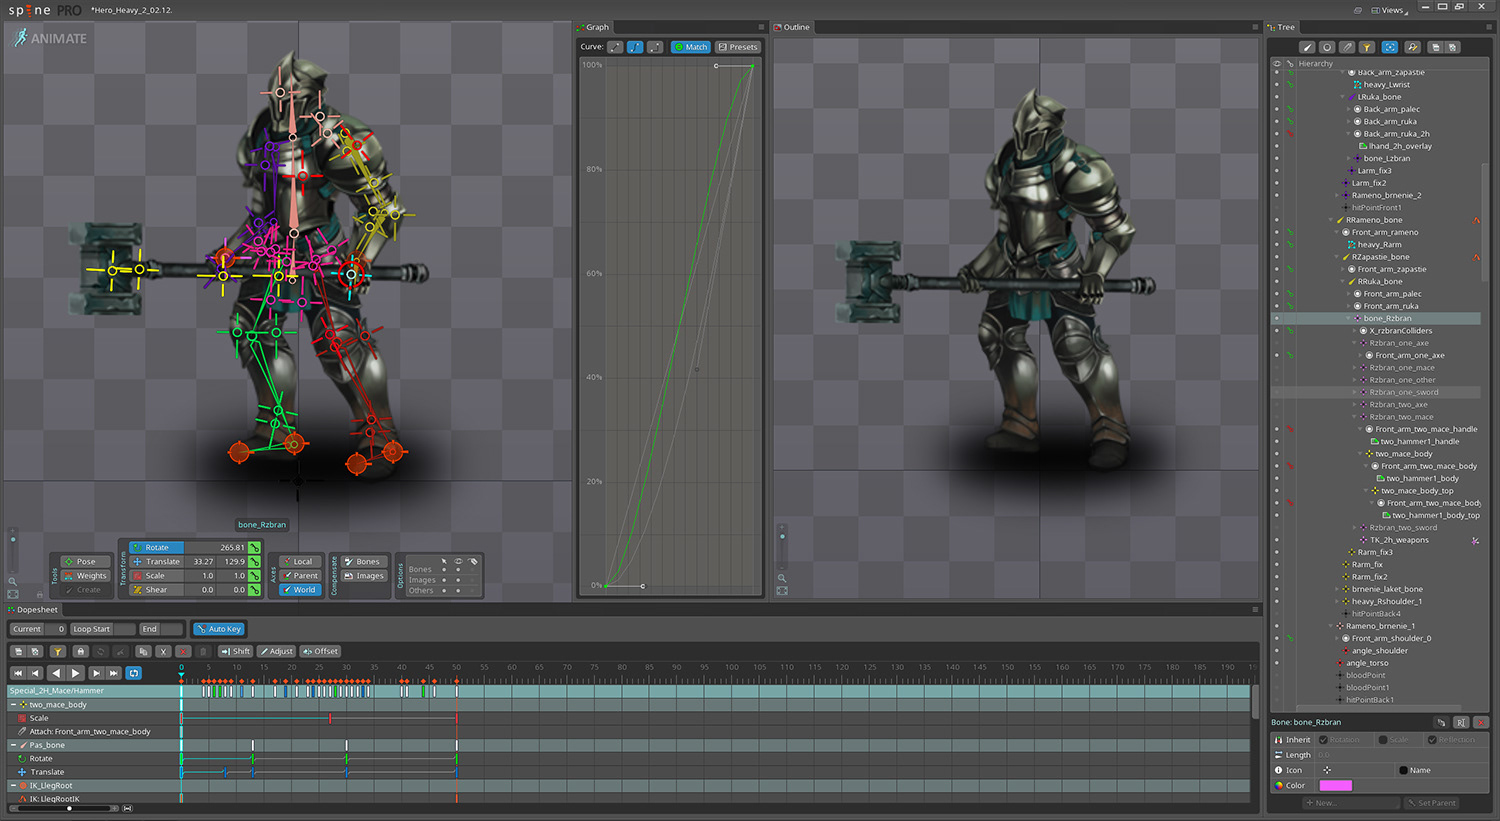Toggle the Reflection inherit checkbox
Image resolution: width=1500 pixels, height=821 pixels.
(1432, 740)
